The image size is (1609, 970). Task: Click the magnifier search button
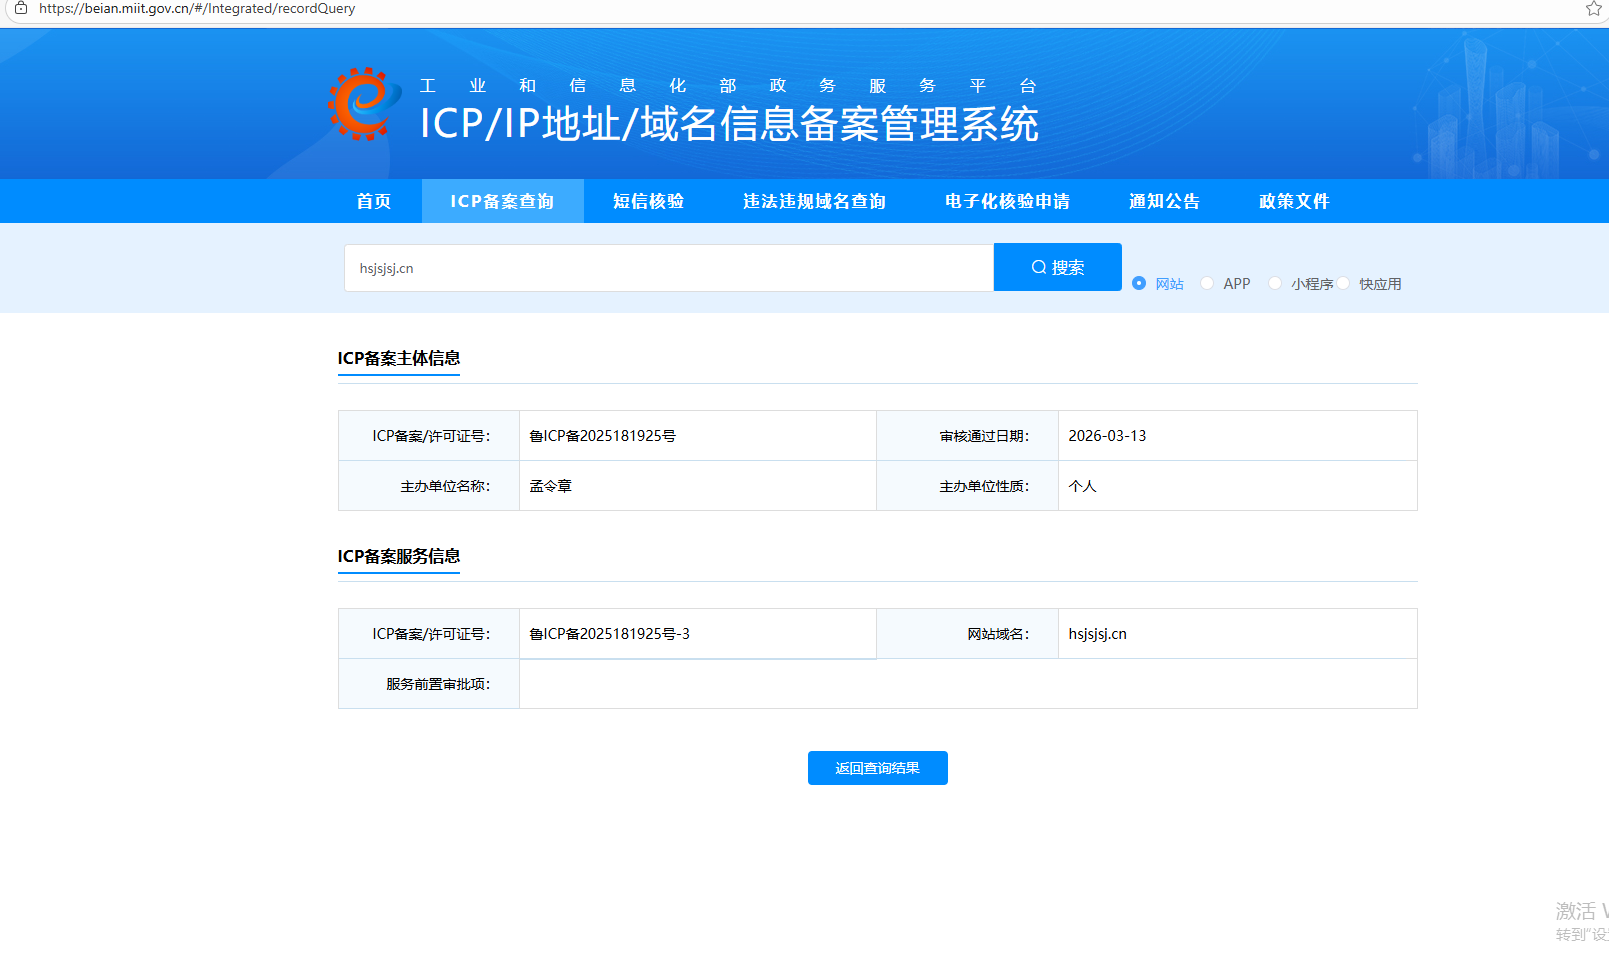point(1057,267)
